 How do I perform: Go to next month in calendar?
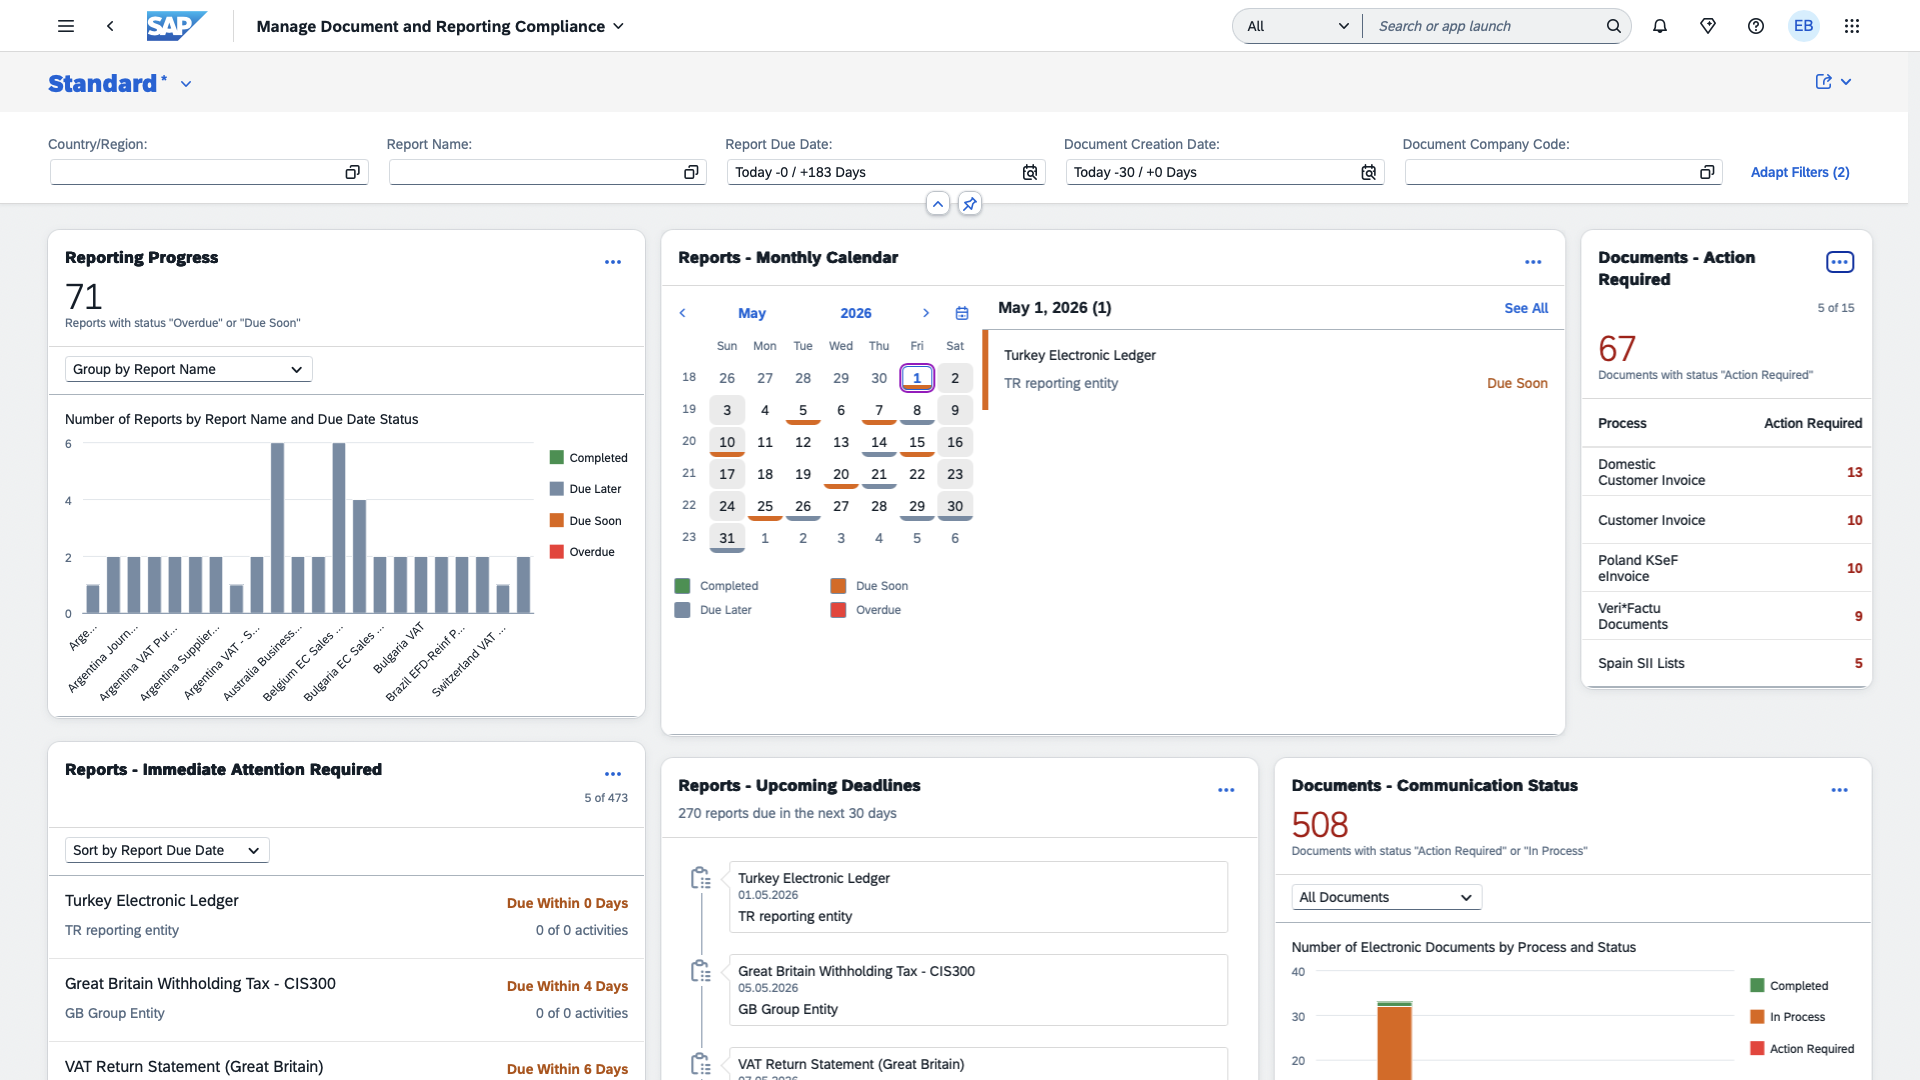click(x=926, y=313)
